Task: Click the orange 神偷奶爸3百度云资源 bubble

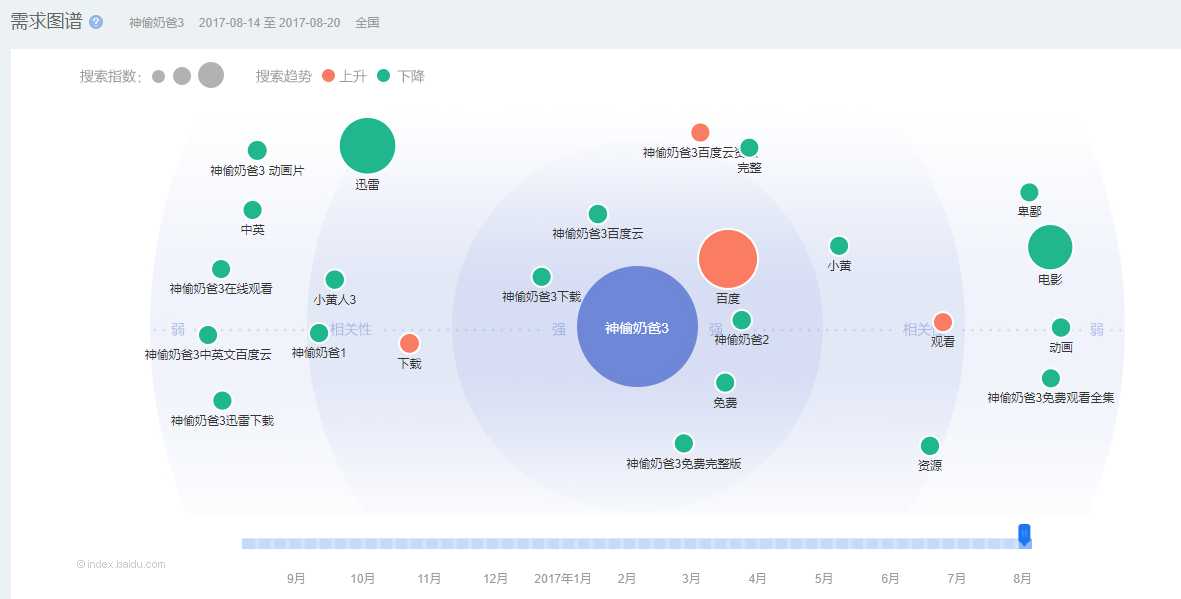Action: [700, 133]
